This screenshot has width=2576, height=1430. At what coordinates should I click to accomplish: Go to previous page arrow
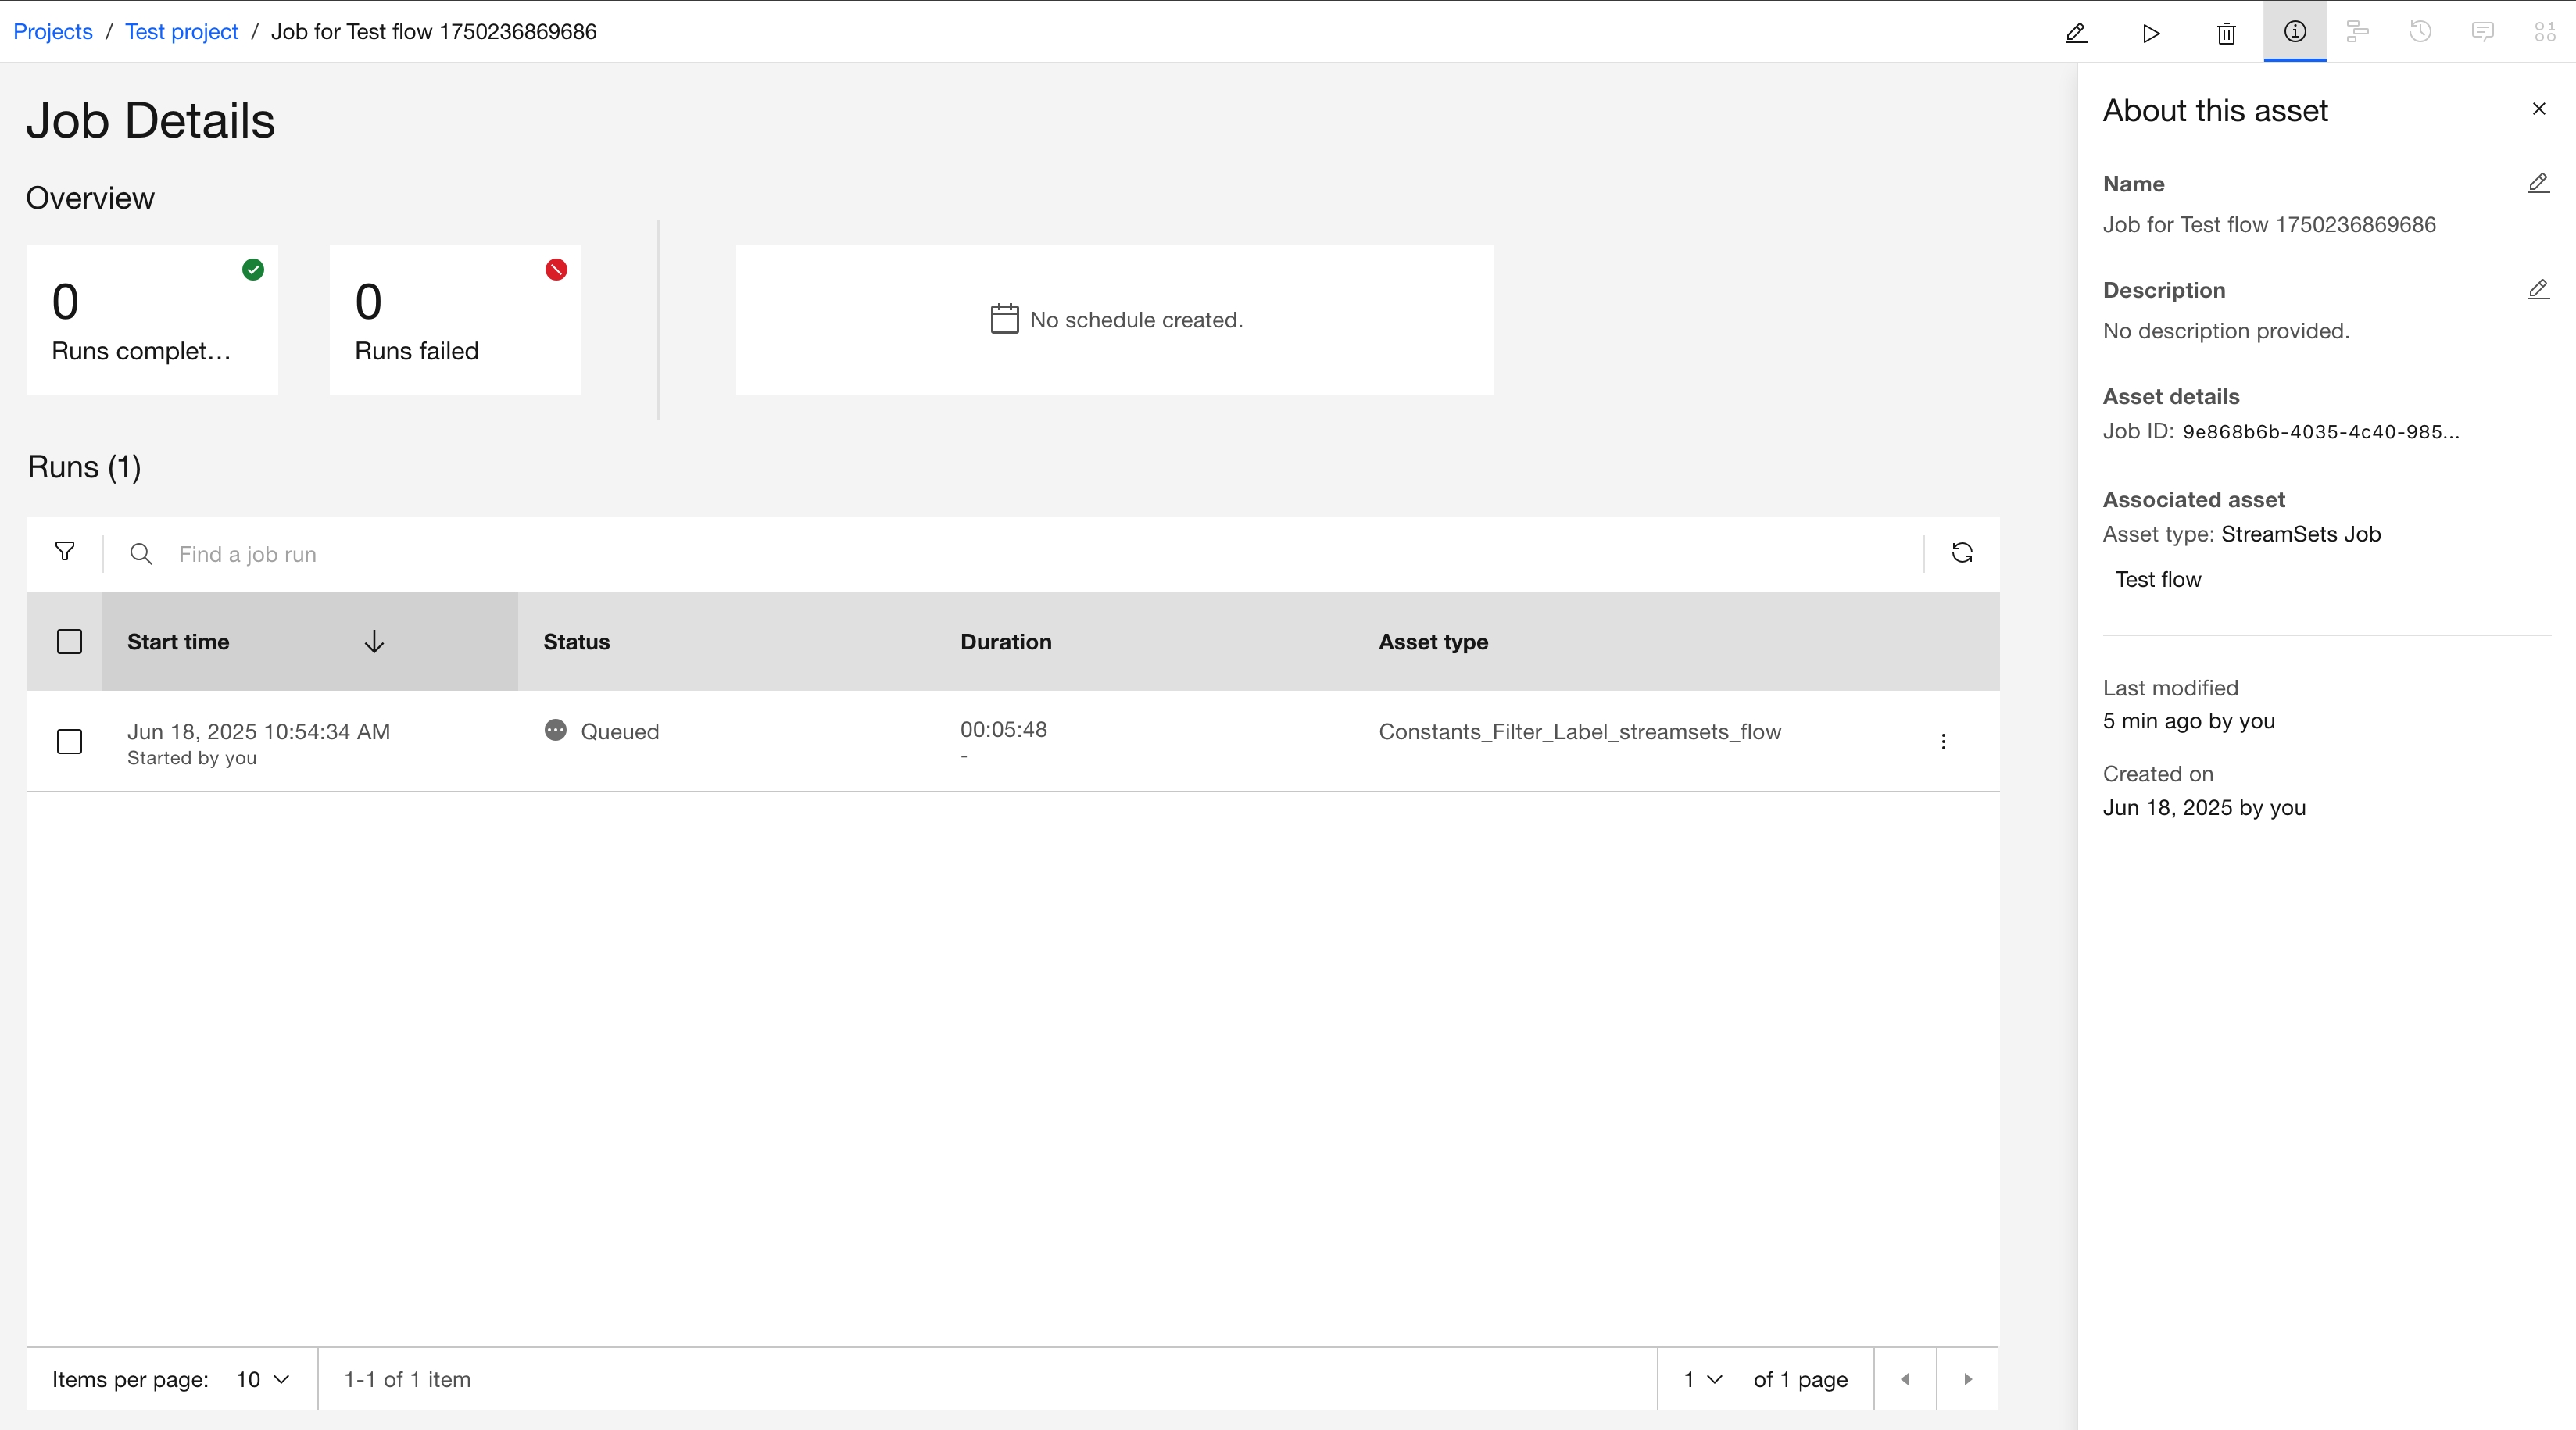[1905, 1379]
